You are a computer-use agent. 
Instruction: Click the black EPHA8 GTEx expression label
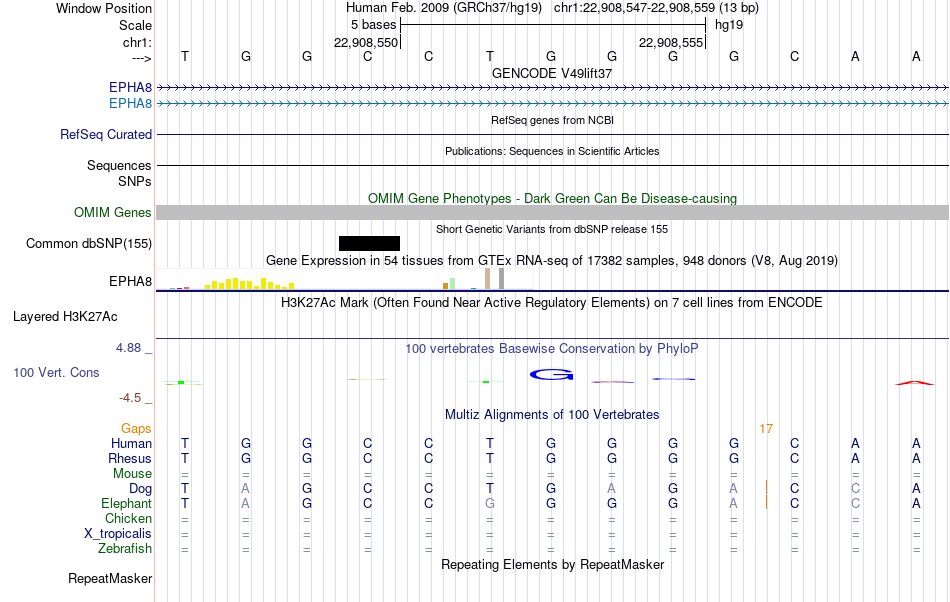coord(130,282)
